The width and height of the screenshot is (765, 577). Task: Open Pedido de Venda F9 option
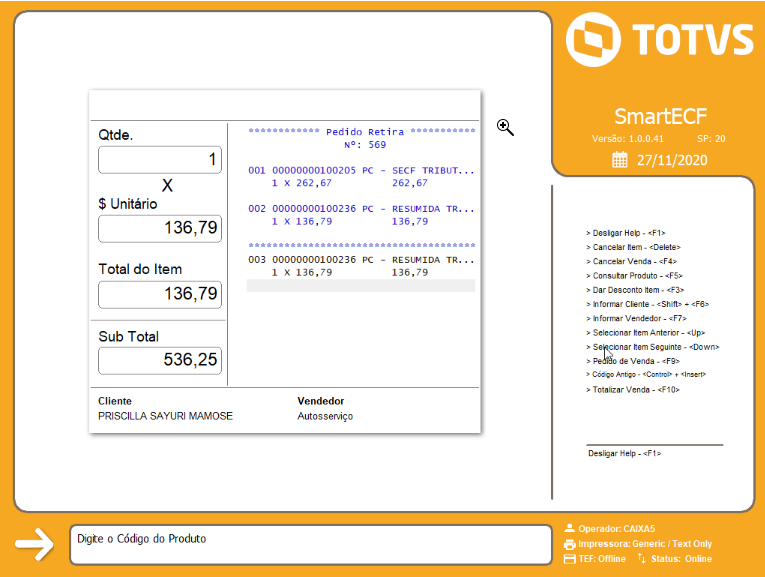[x=633, y=361]
